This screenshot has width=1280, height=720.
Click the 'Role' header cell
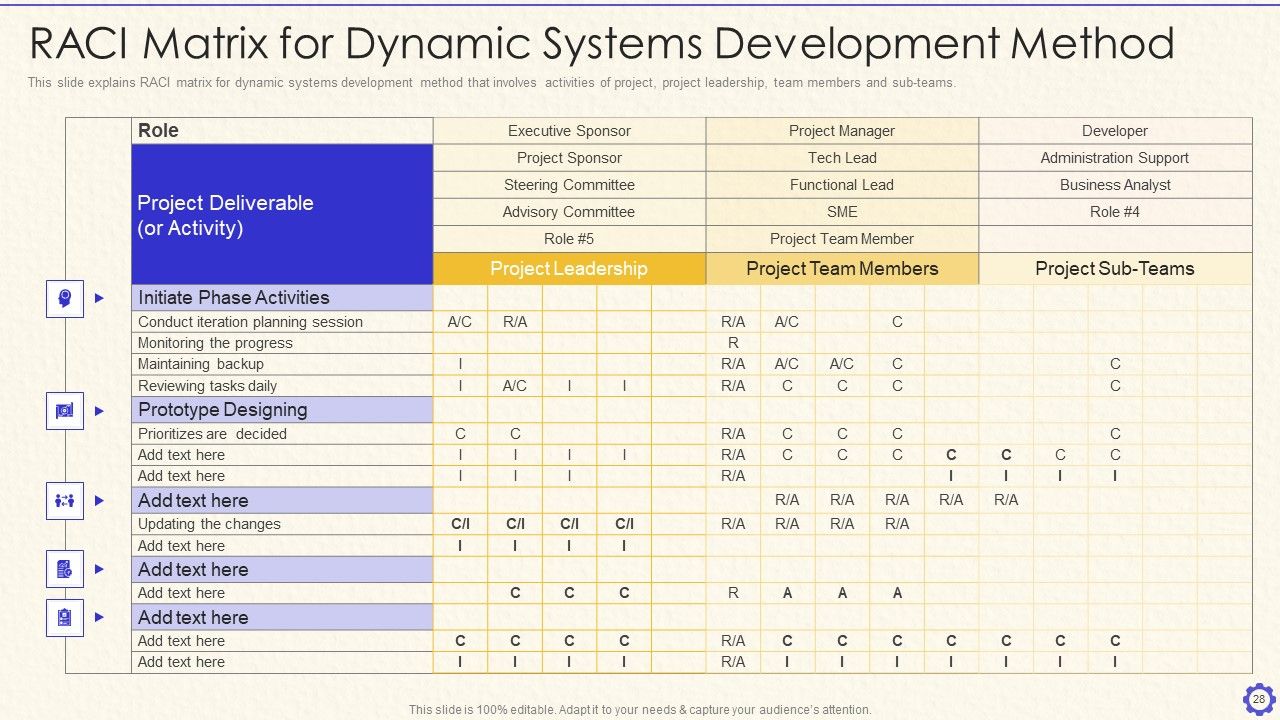[x=282, y=131]
